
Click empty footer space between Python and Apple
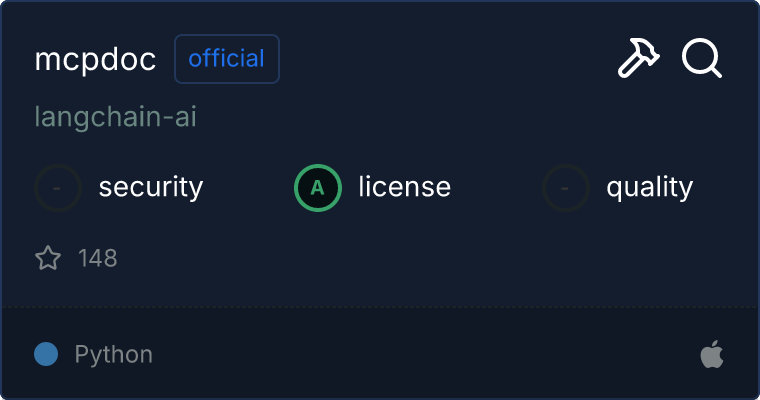tap(420, 354)
